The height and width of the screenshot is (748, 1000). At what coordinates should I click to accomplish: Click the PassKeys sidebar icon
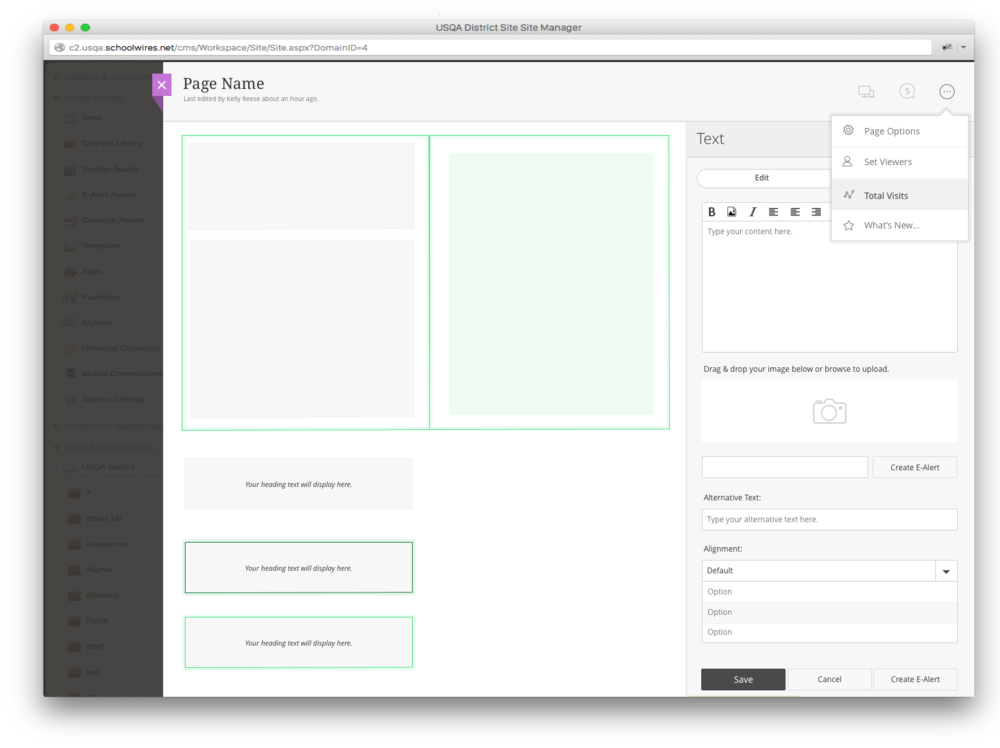[70, 297]
